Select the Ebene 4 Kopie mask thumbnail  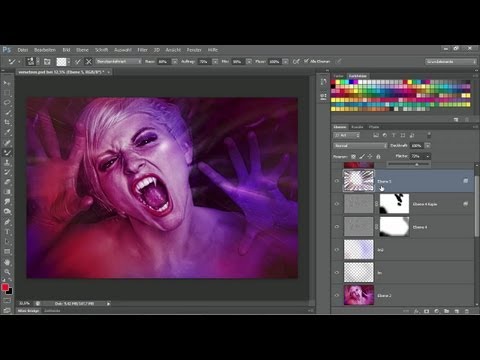point(394,204)
